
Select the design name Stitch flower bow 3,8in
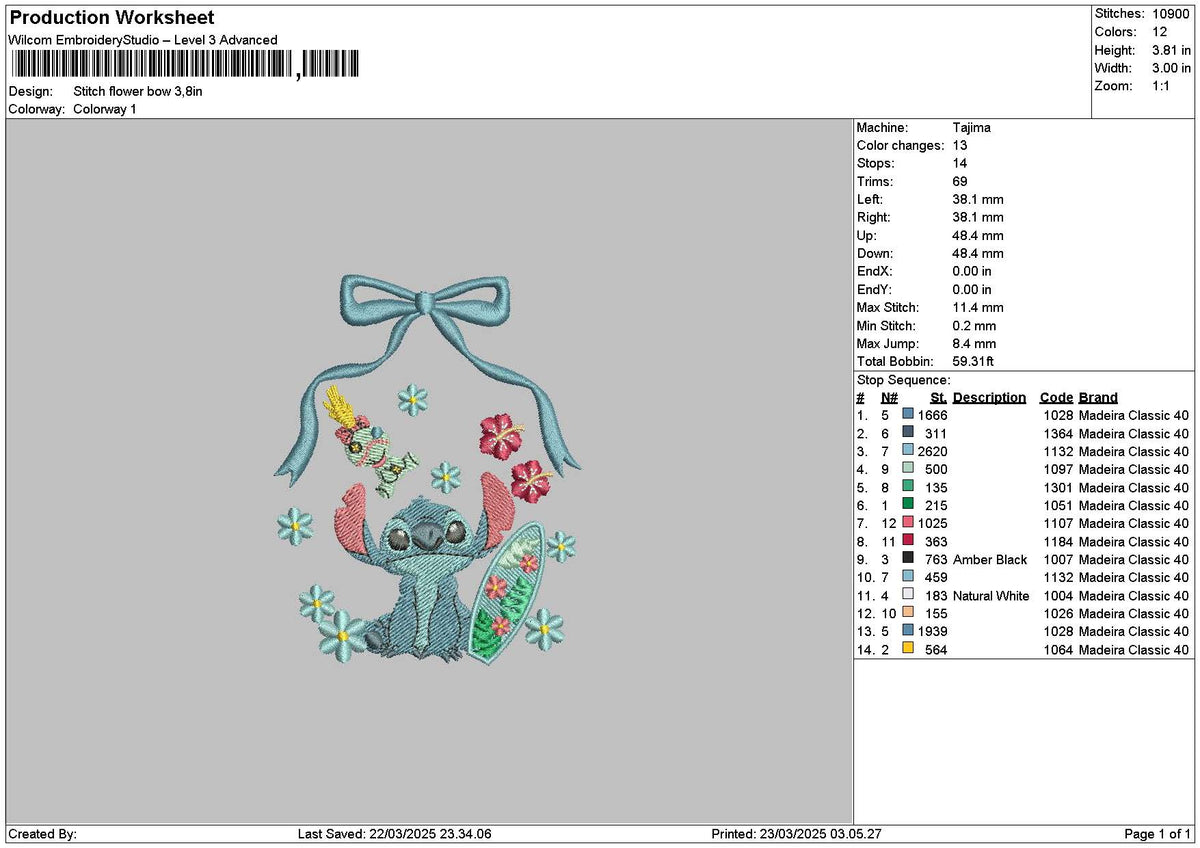pyautogui.click(x=138, y=91)
